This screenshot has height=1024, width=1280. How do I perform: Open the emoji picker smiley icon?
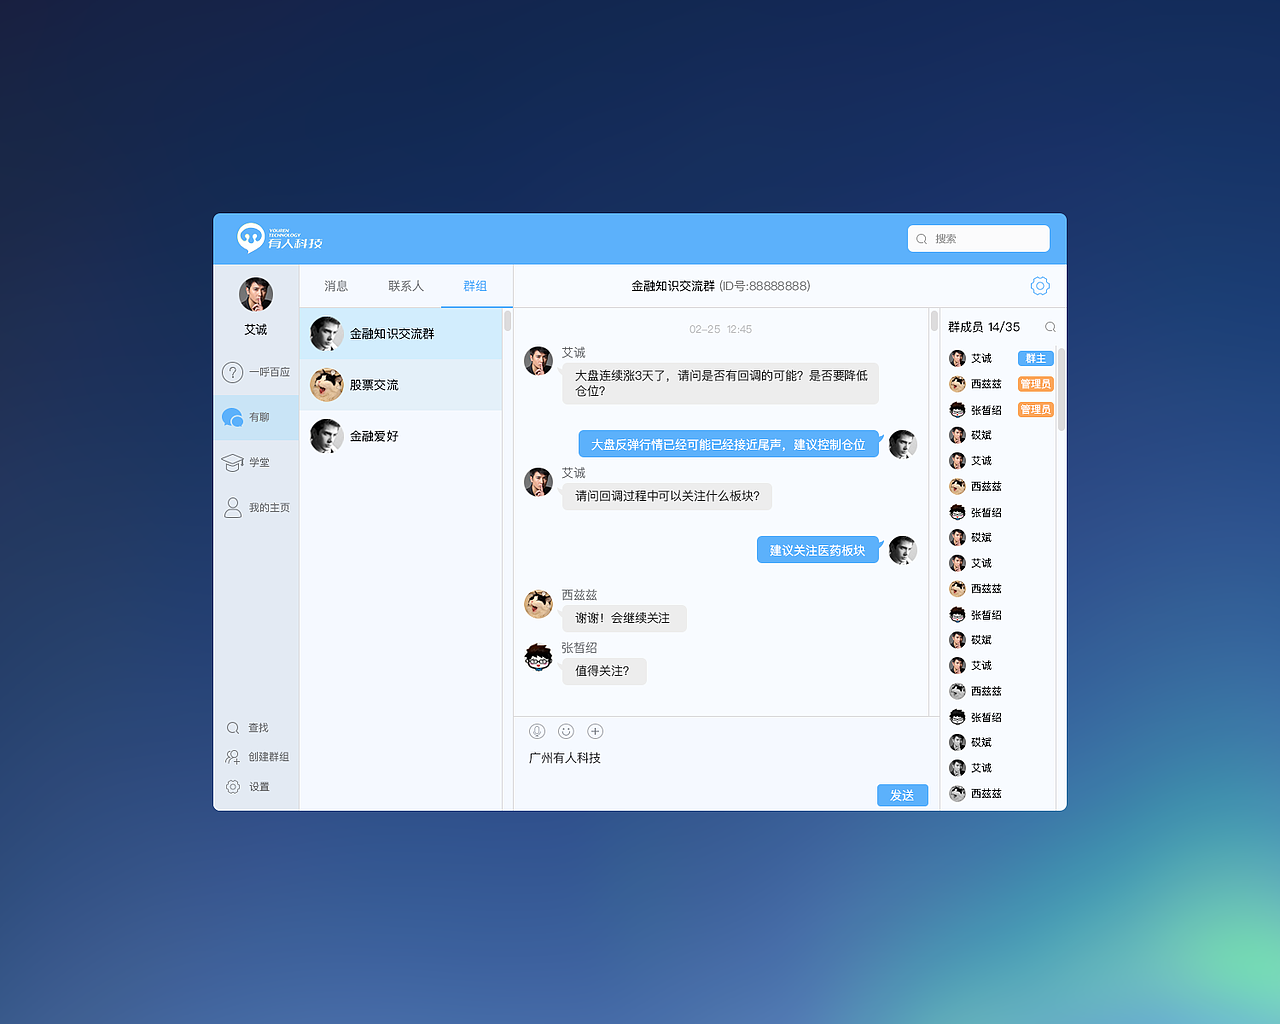point(566,731)
